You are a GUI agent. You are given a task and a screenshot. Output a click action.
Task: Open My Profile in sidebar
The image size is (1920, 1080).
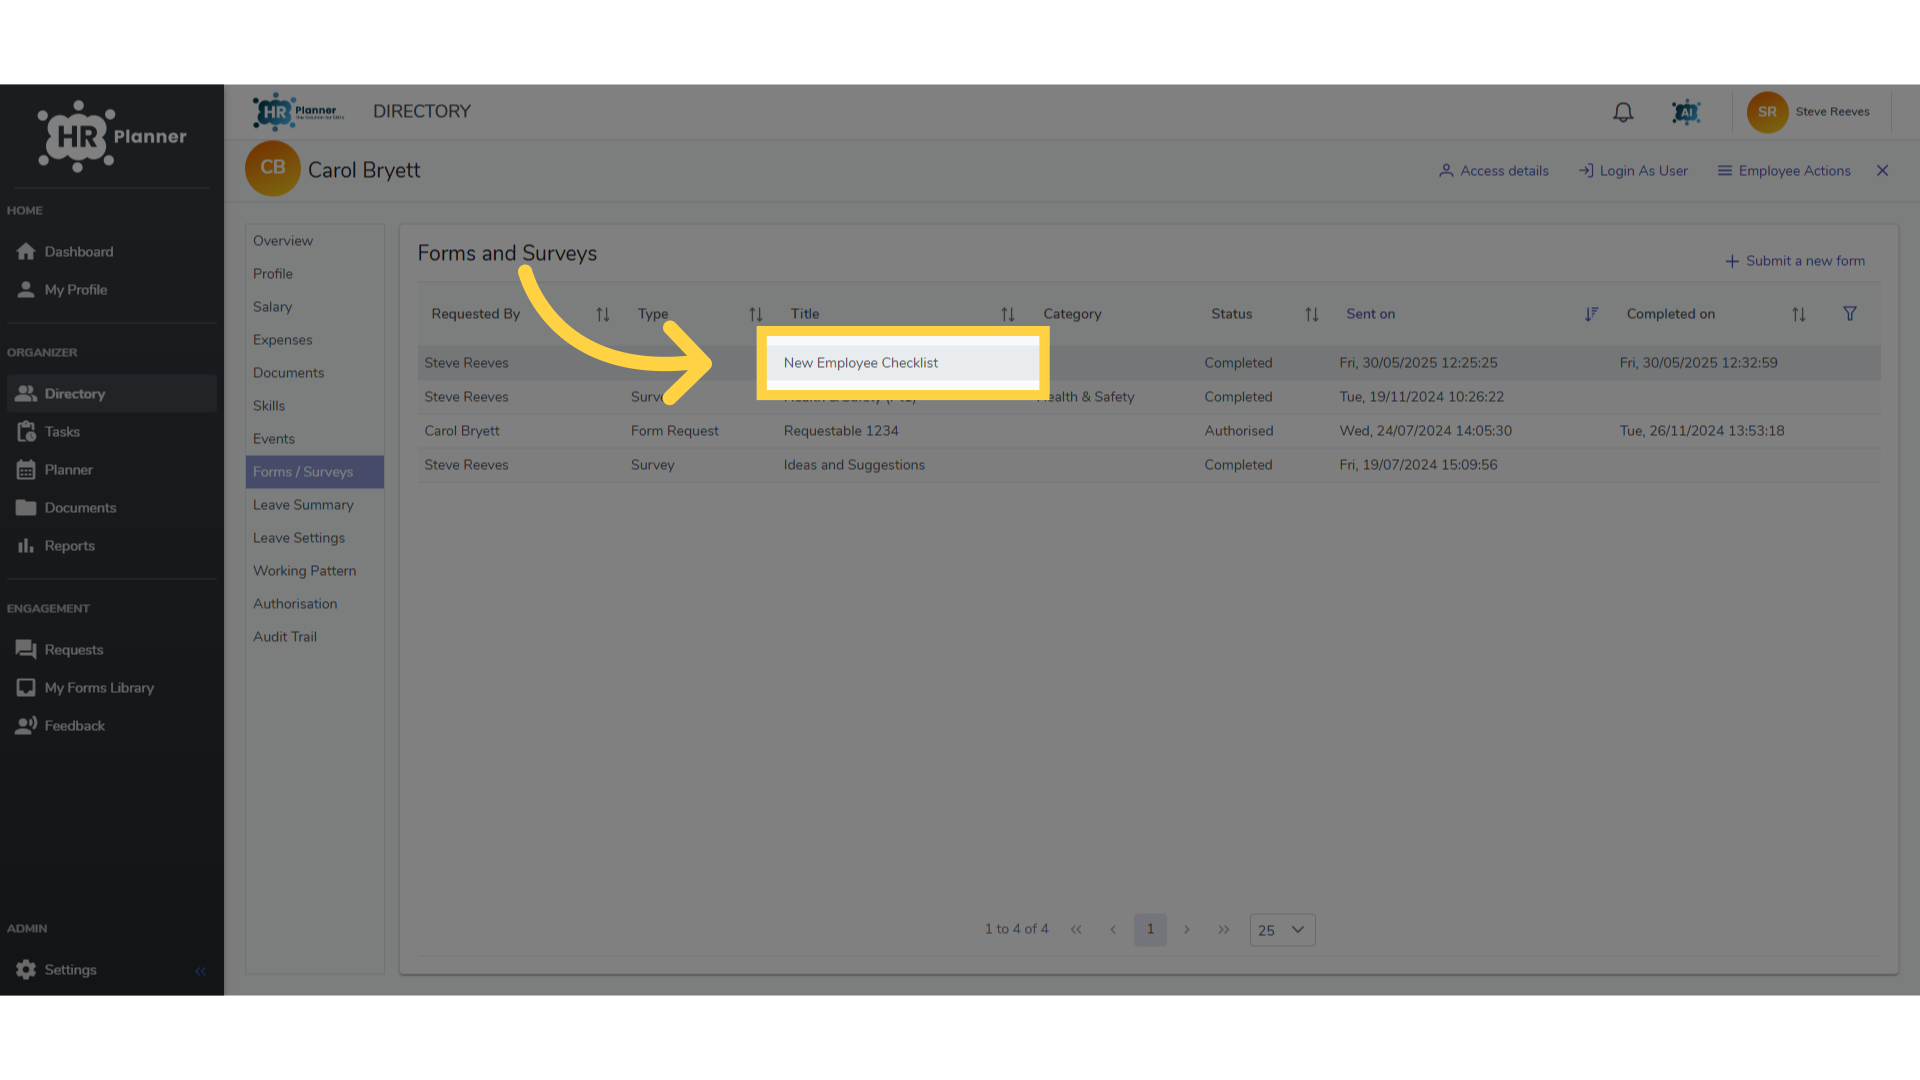[112, 290]
